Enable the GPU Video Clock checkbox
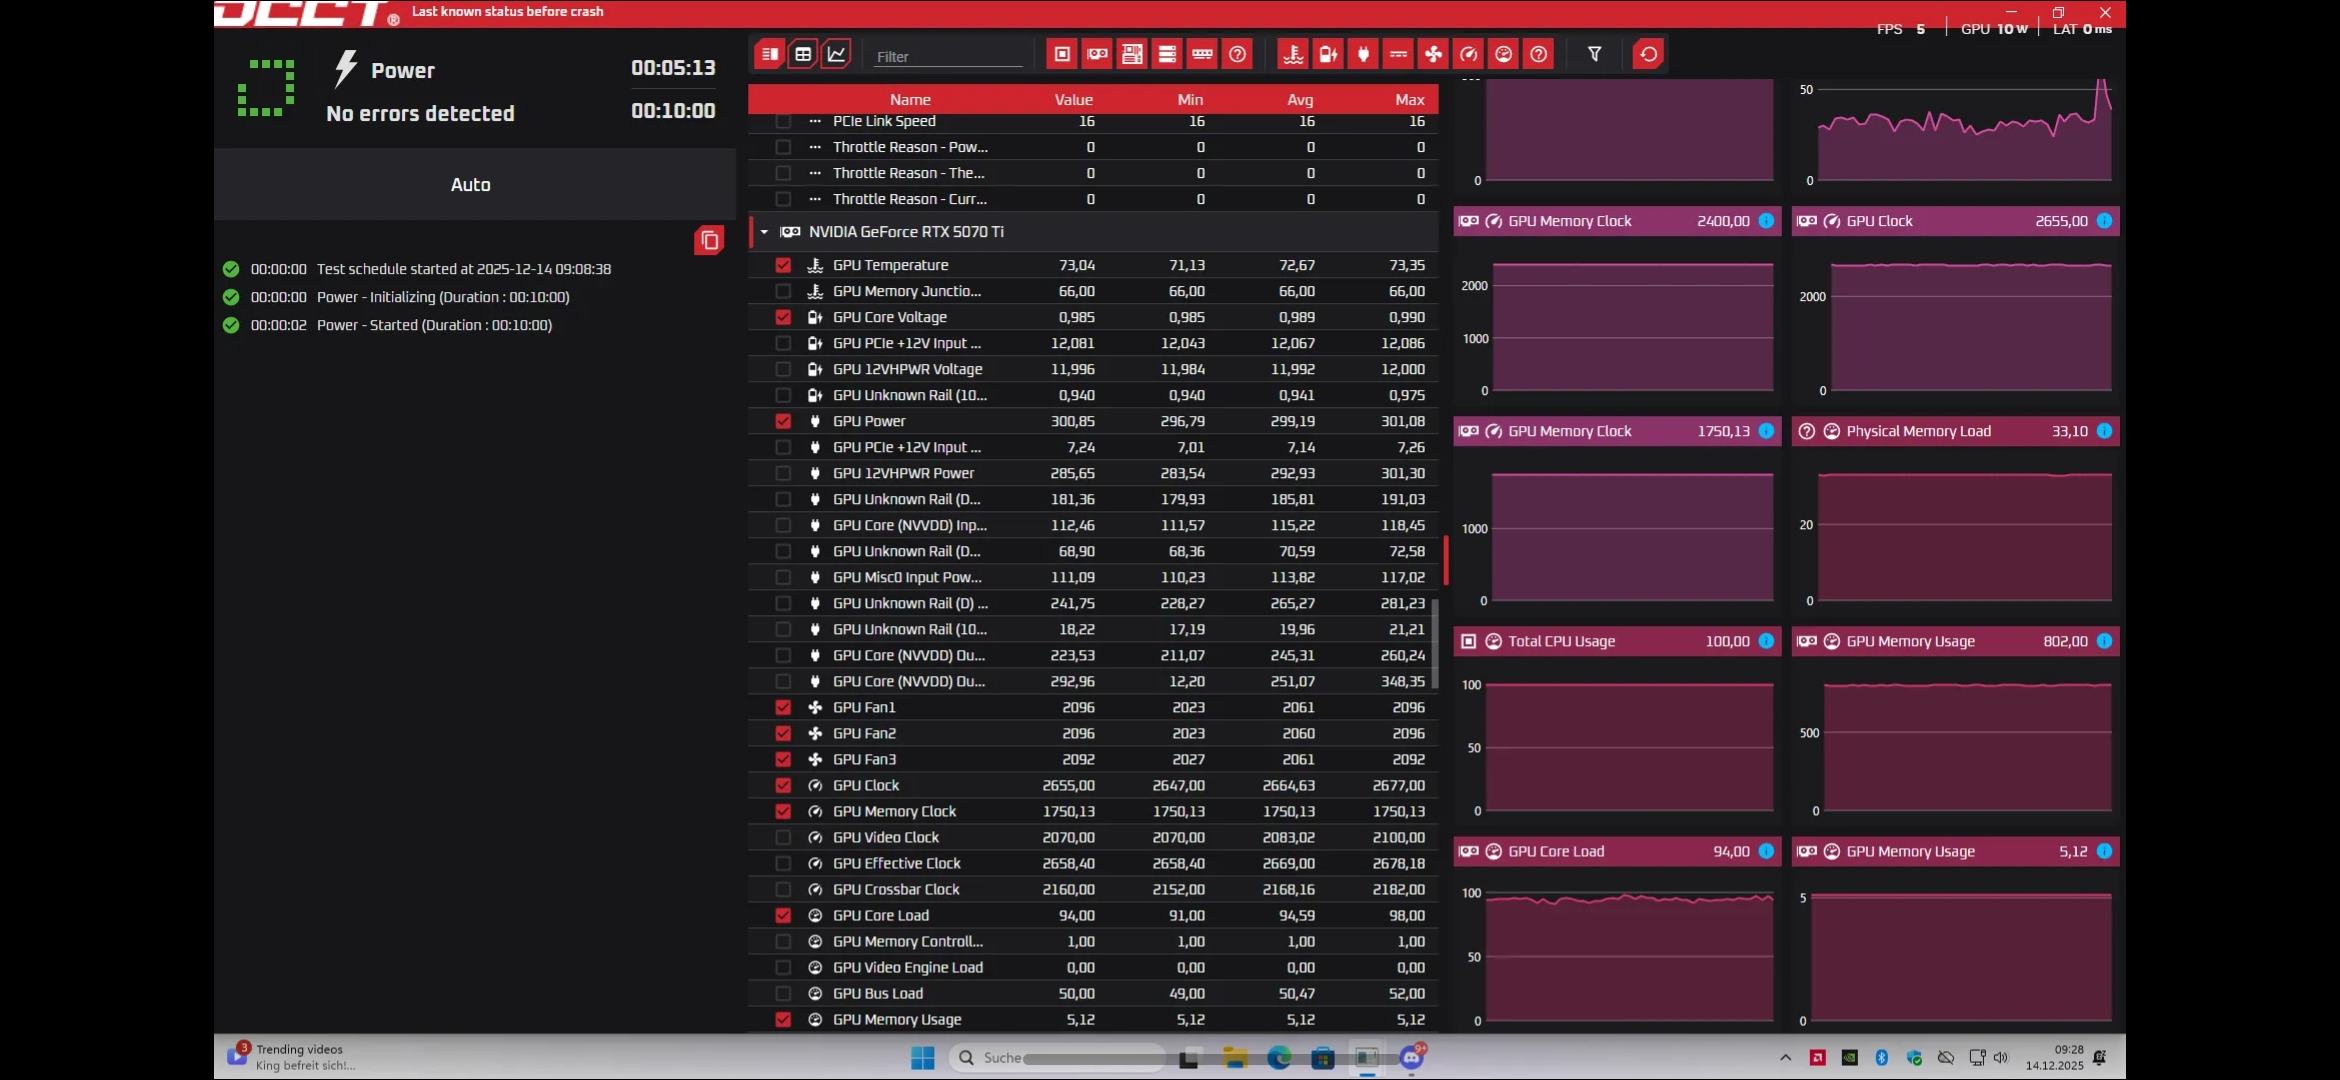This screenshot has height=1080, width=2340. tap(783, 837)
